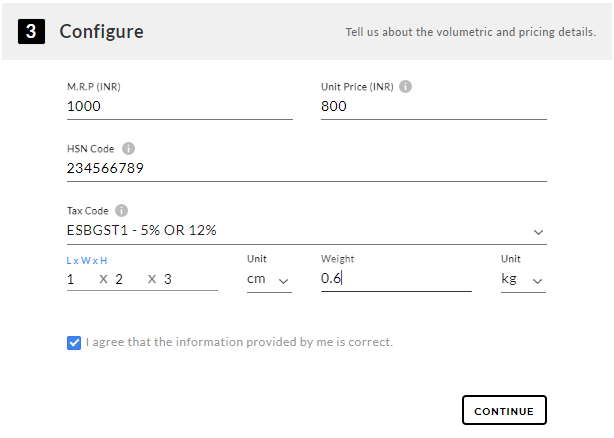
Task: Click the L x W x H label
Action: [x=87, y=261]
